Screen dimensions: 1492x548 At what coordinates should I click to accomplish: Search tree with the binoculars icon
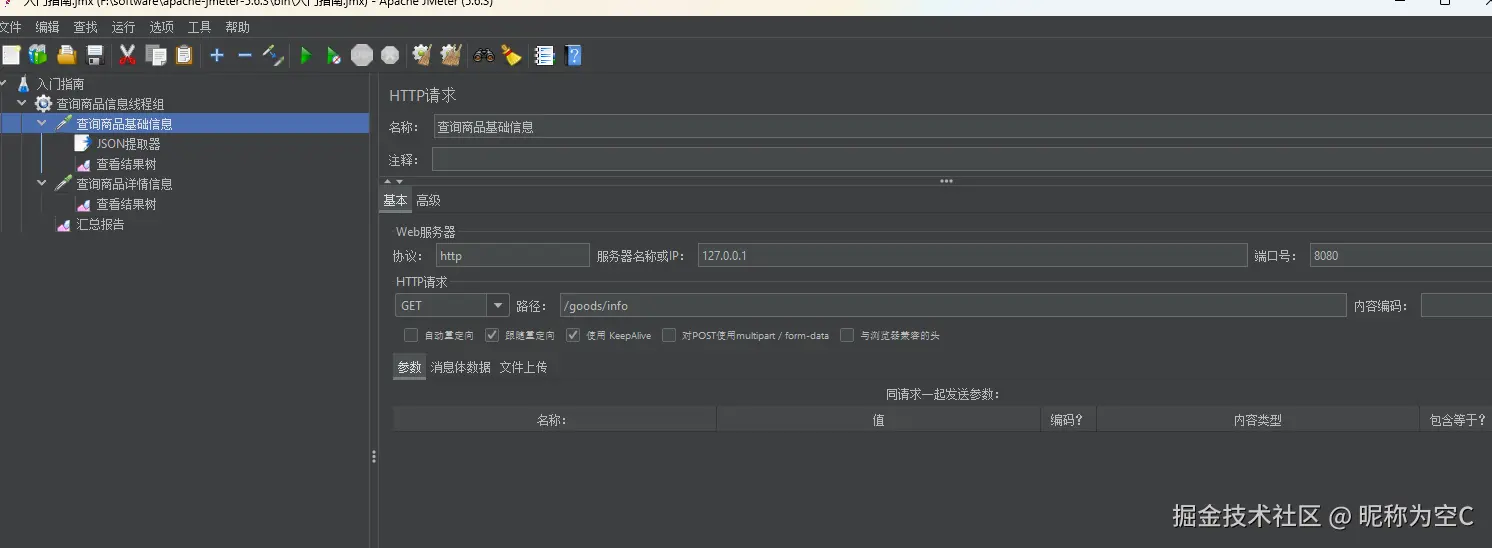pos(484,56)
